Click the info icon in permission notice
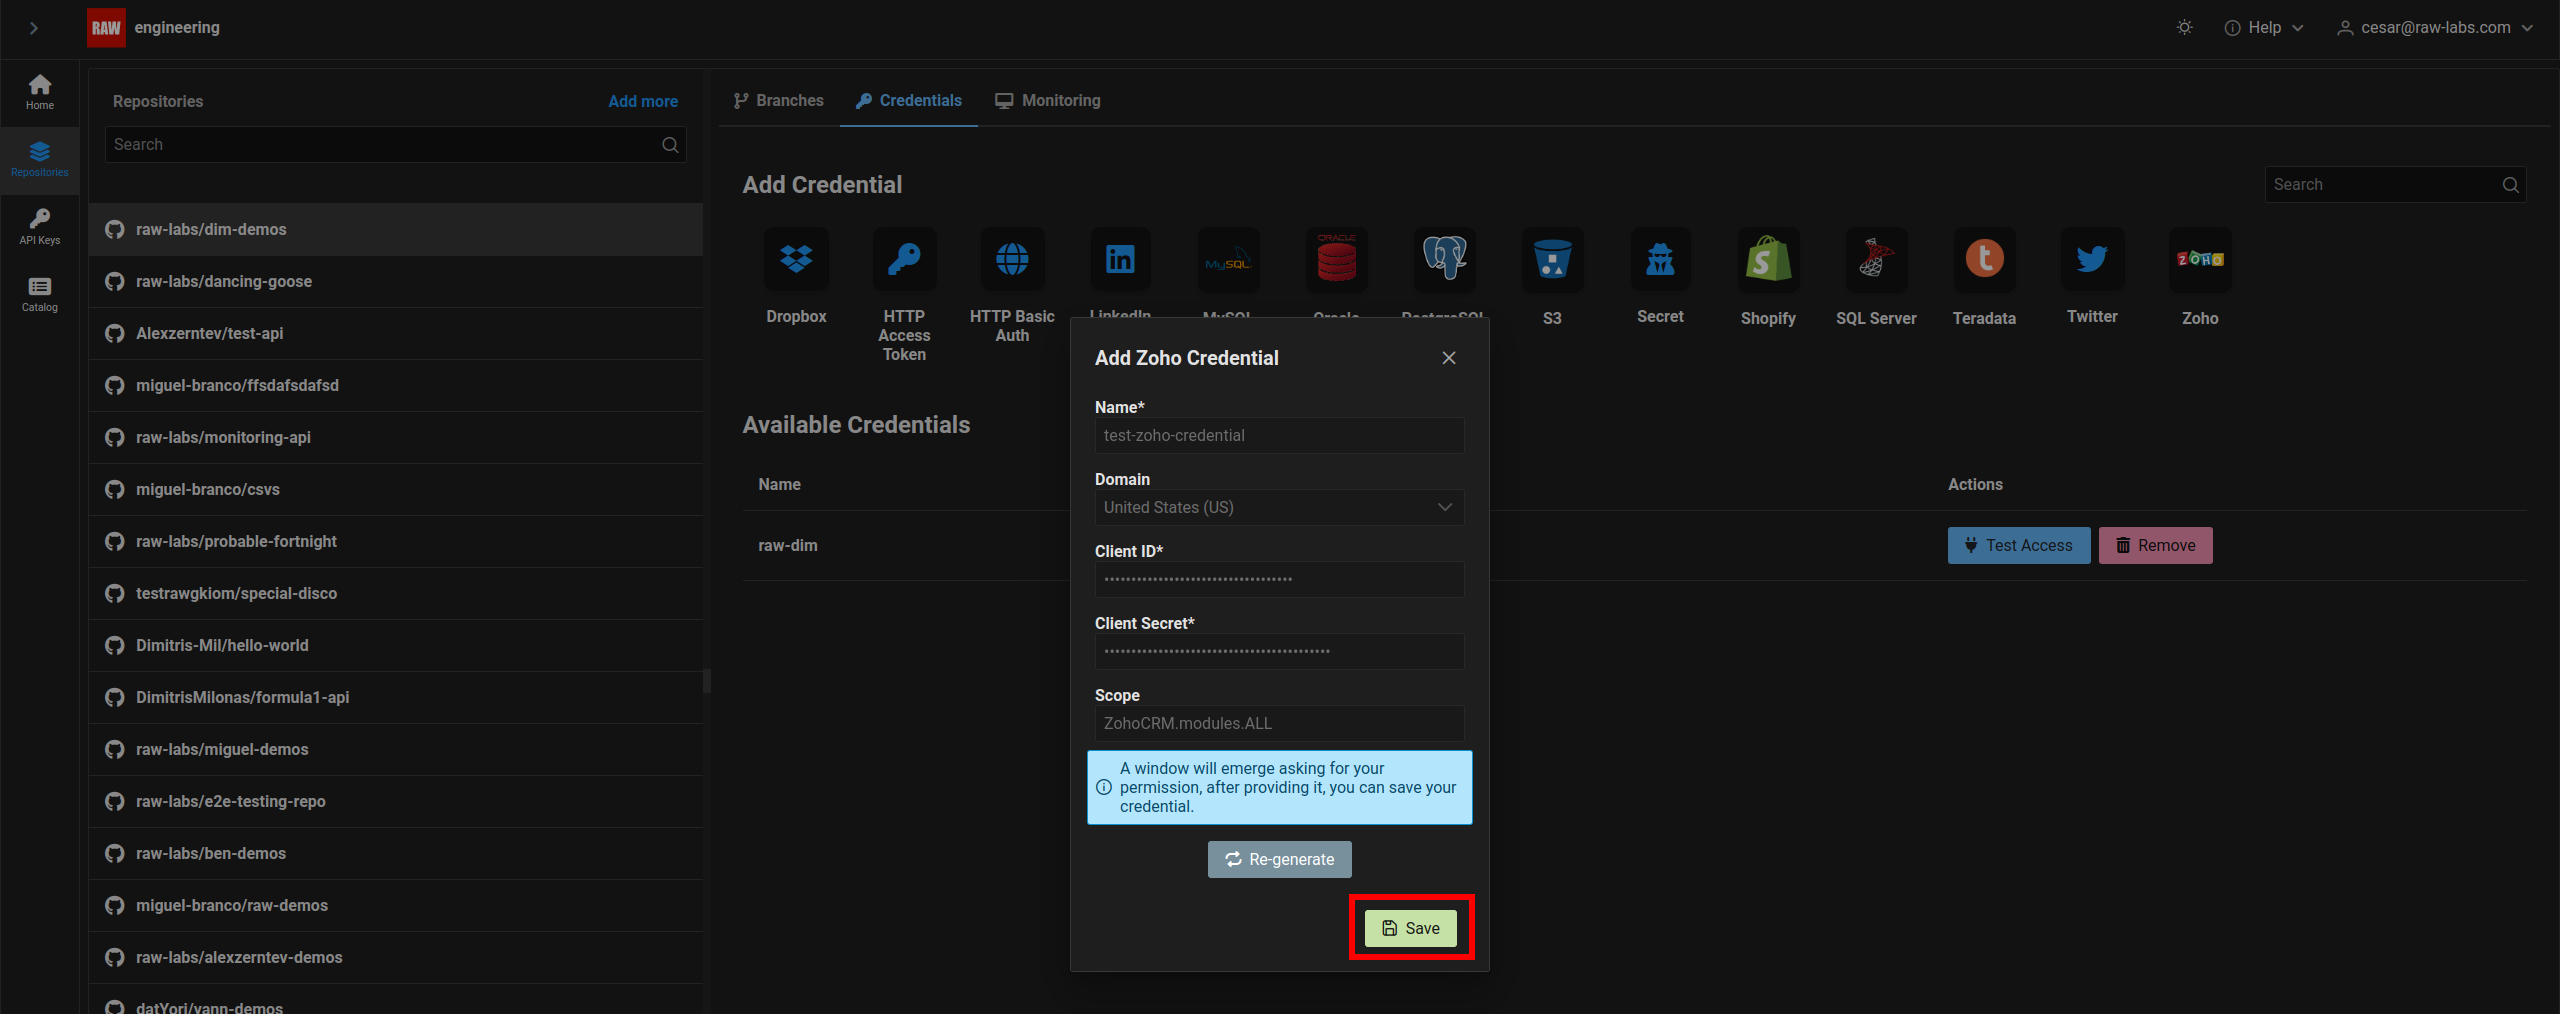Screen dimensions: 2560x1014 click(x=1104, y=788)
